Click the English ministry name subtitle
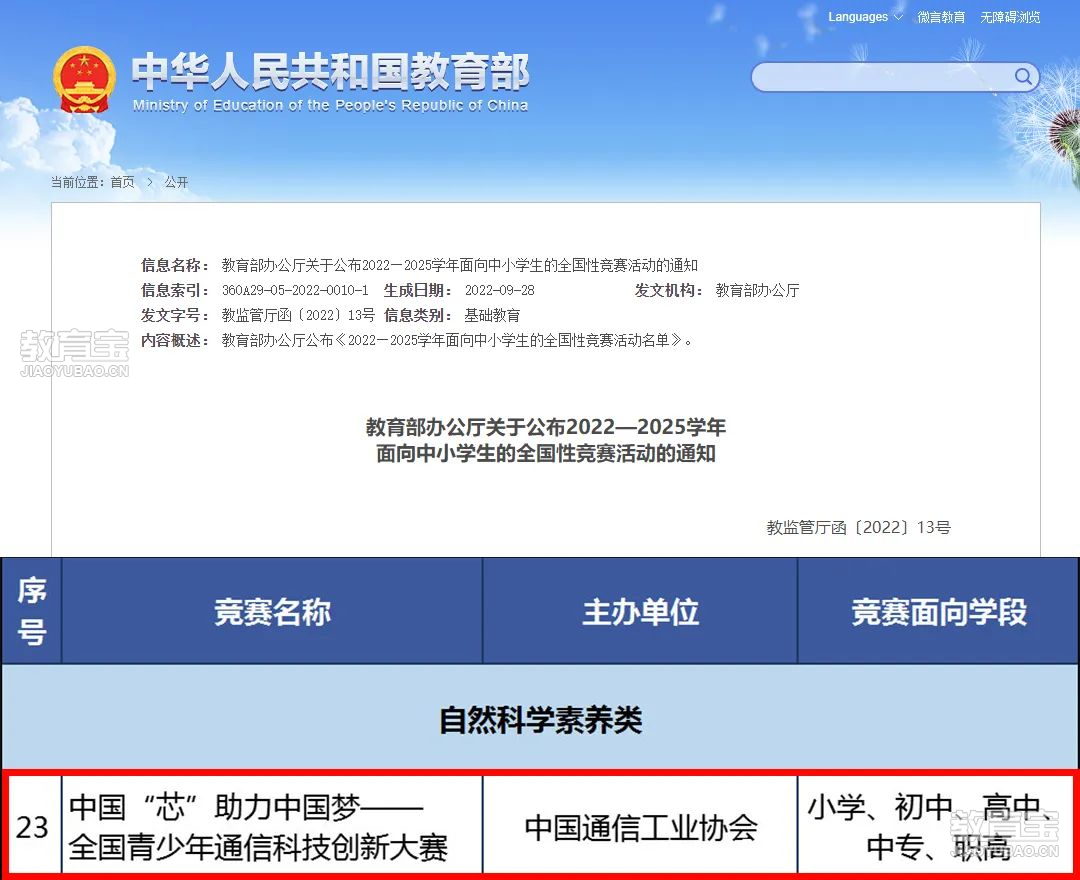The width and height of the screenshot is (1080, 880). click(x=330, y=105)
